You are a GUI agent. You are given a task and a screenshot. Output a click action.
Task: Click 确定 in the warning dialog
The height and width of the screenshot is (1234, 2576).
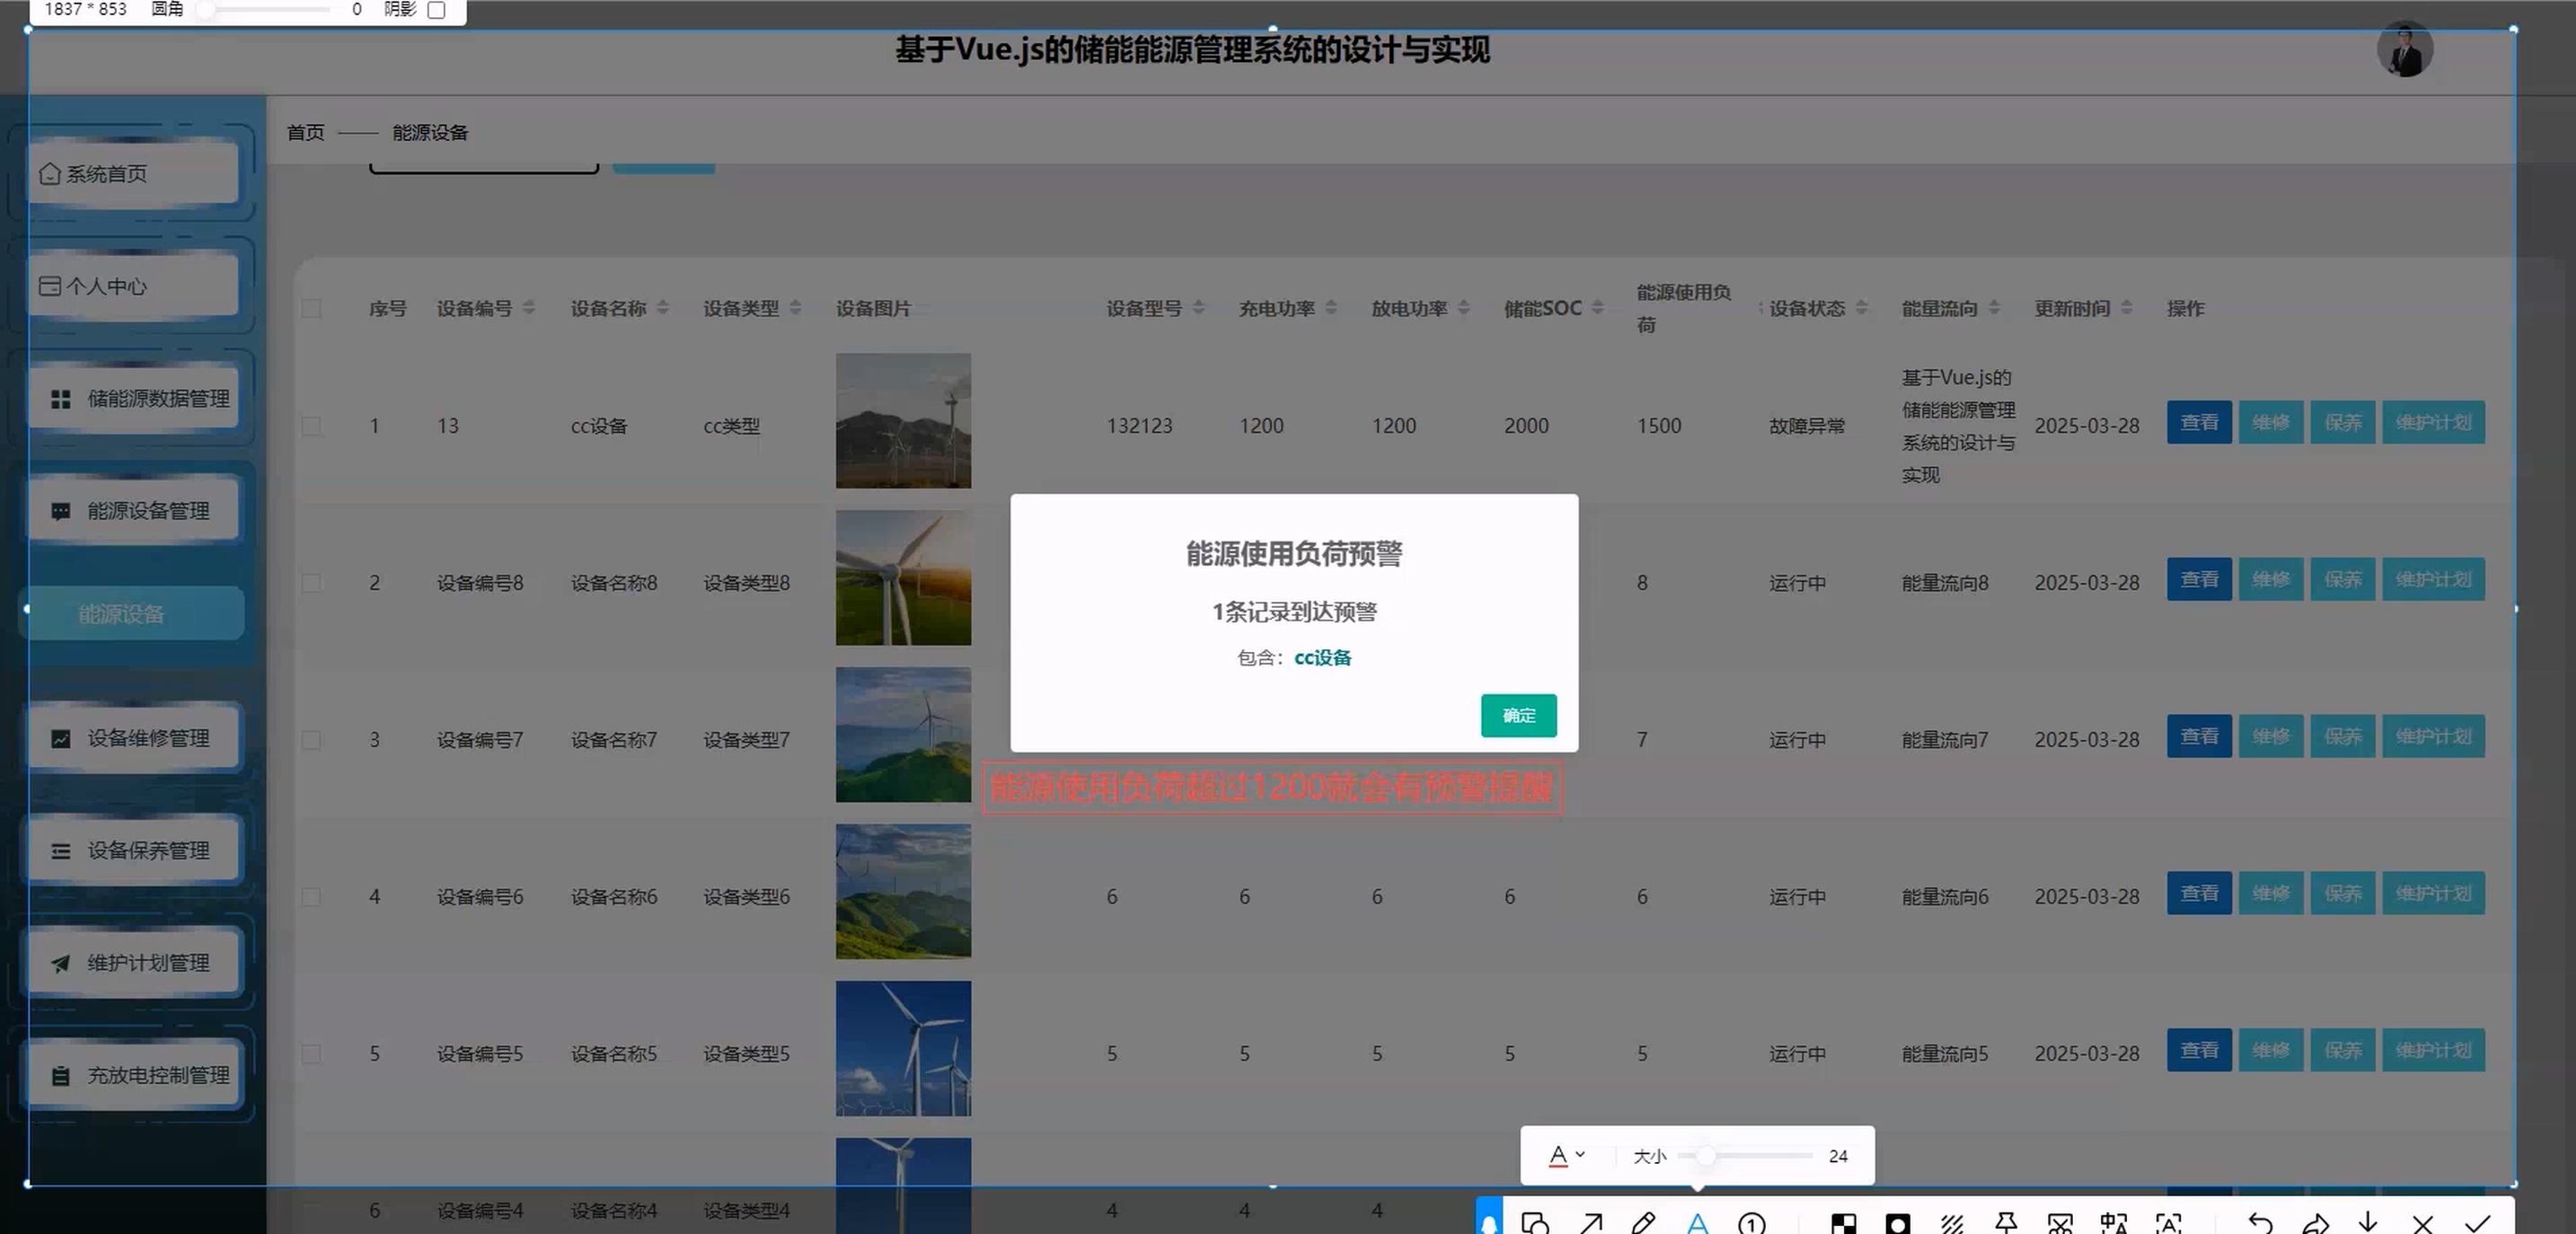(1517, 715)
